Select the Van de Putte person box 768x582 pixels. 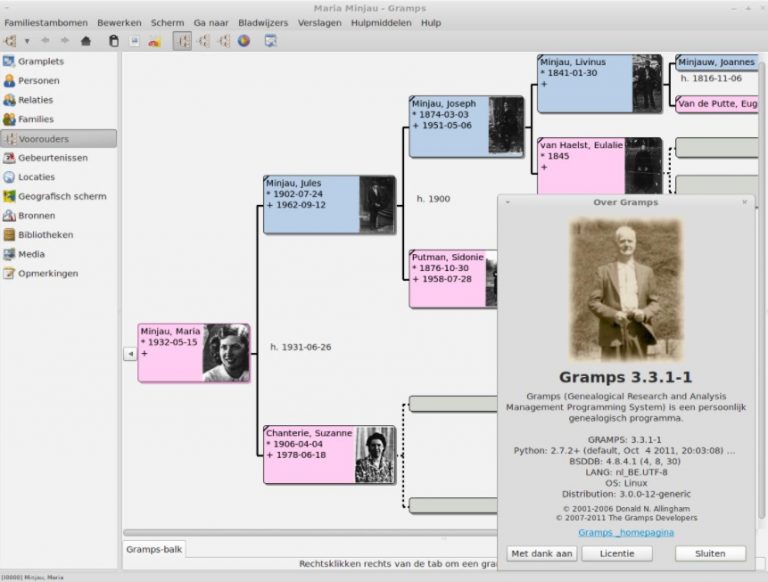click(x=717, y=104)
